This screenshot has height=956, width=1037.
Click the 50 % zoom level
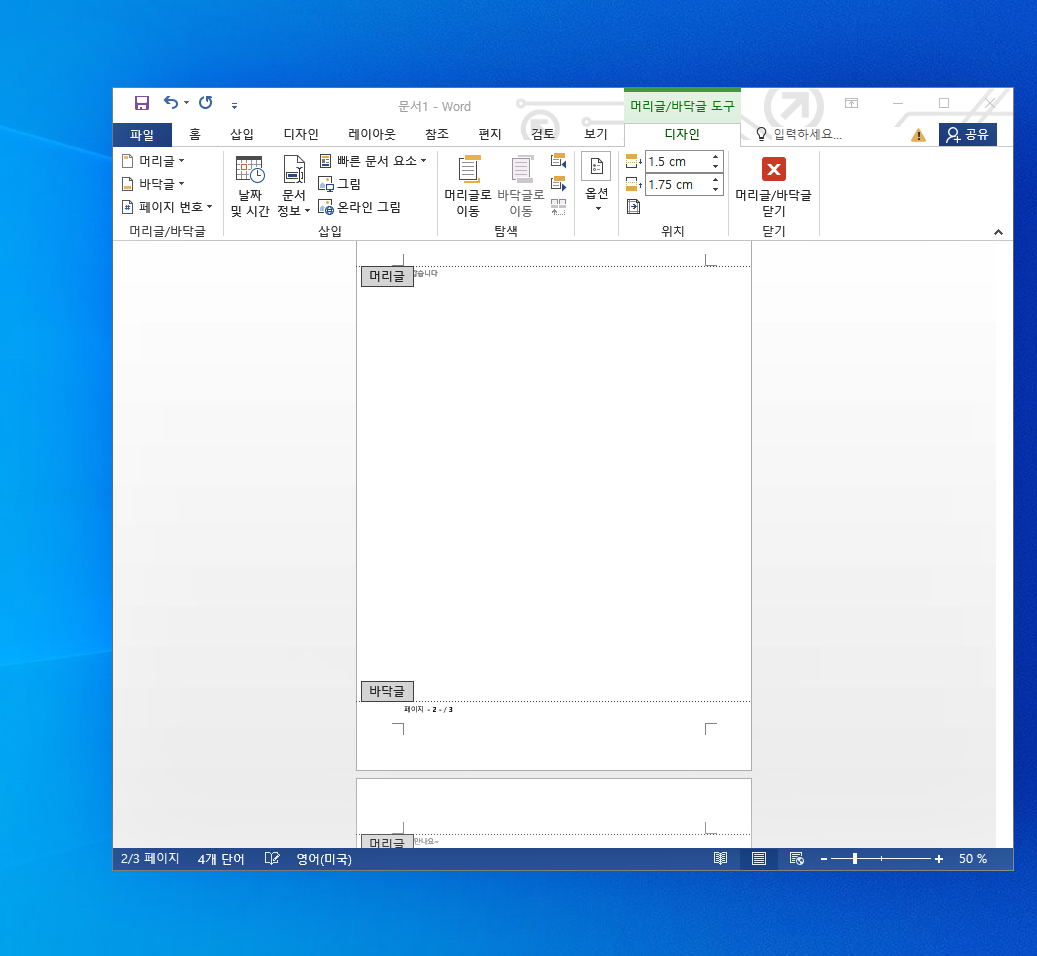972,859
